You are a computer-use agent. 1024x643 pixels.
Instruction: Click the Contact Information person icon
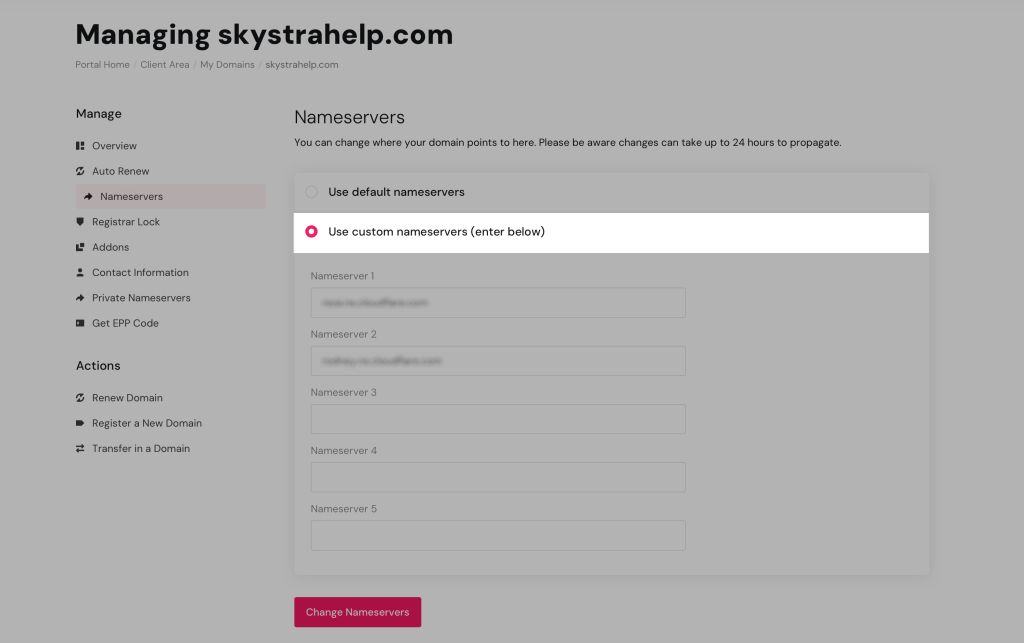point(80,272)
